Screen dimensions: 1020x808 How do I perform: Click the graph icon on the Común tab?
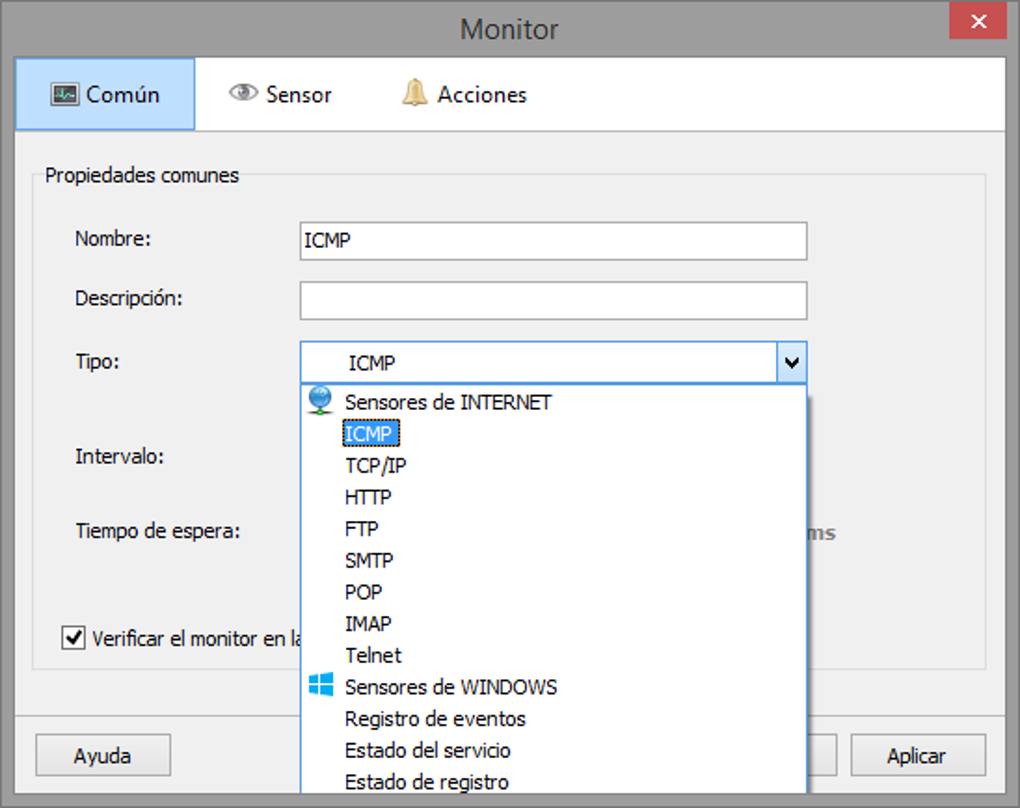(66, 94)
